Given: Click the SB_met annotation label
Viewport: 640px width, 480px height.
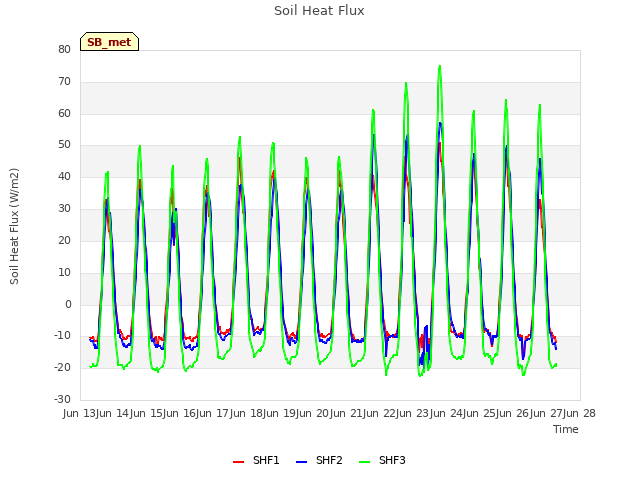Looking at the screenshot, I should click(109, 42).
